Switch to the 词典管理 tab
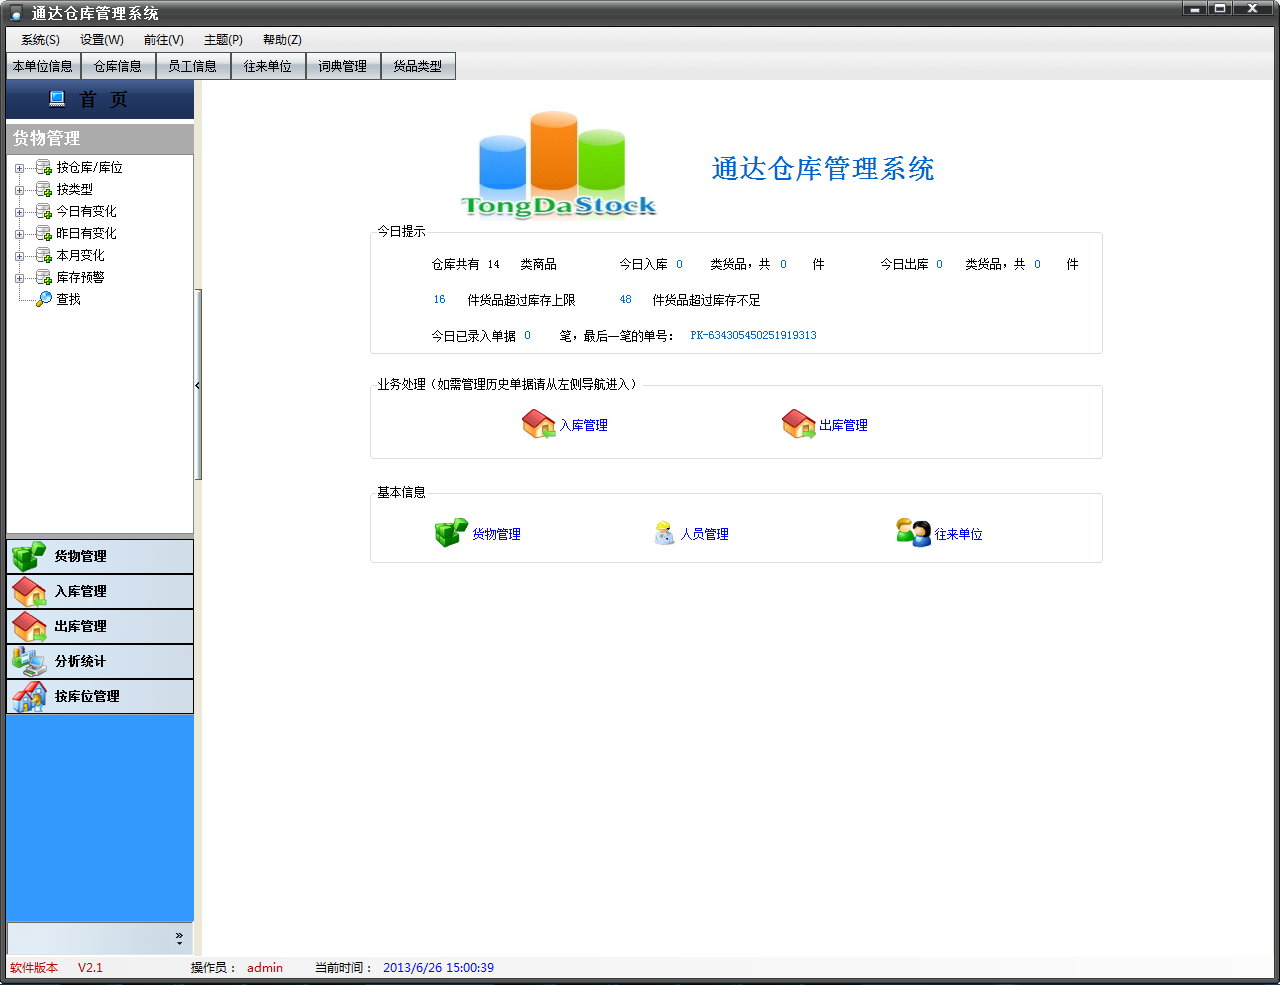The image size is (1280, 985). 343,66
